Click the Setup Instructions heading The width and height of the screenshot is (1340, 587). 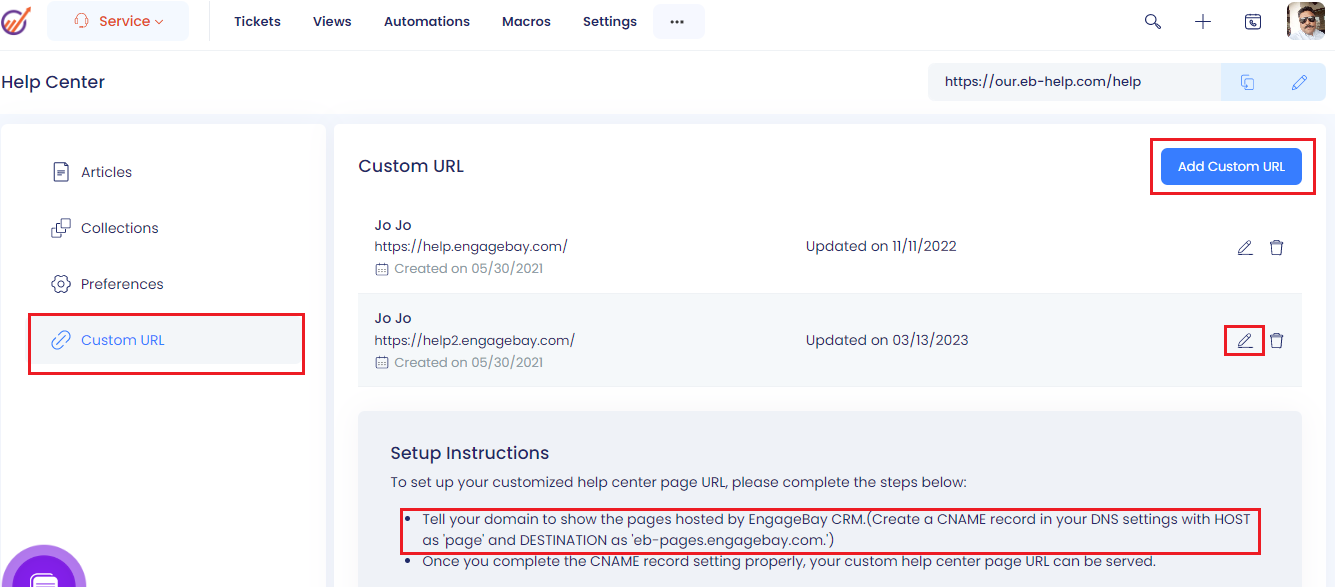(470, 453)
